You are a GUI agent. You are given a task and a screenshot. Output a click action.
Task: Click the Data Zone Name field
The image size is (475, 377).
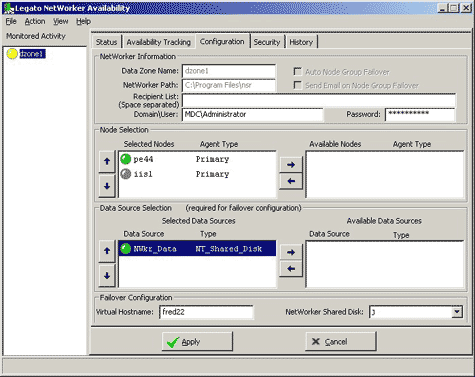(229, 71)
